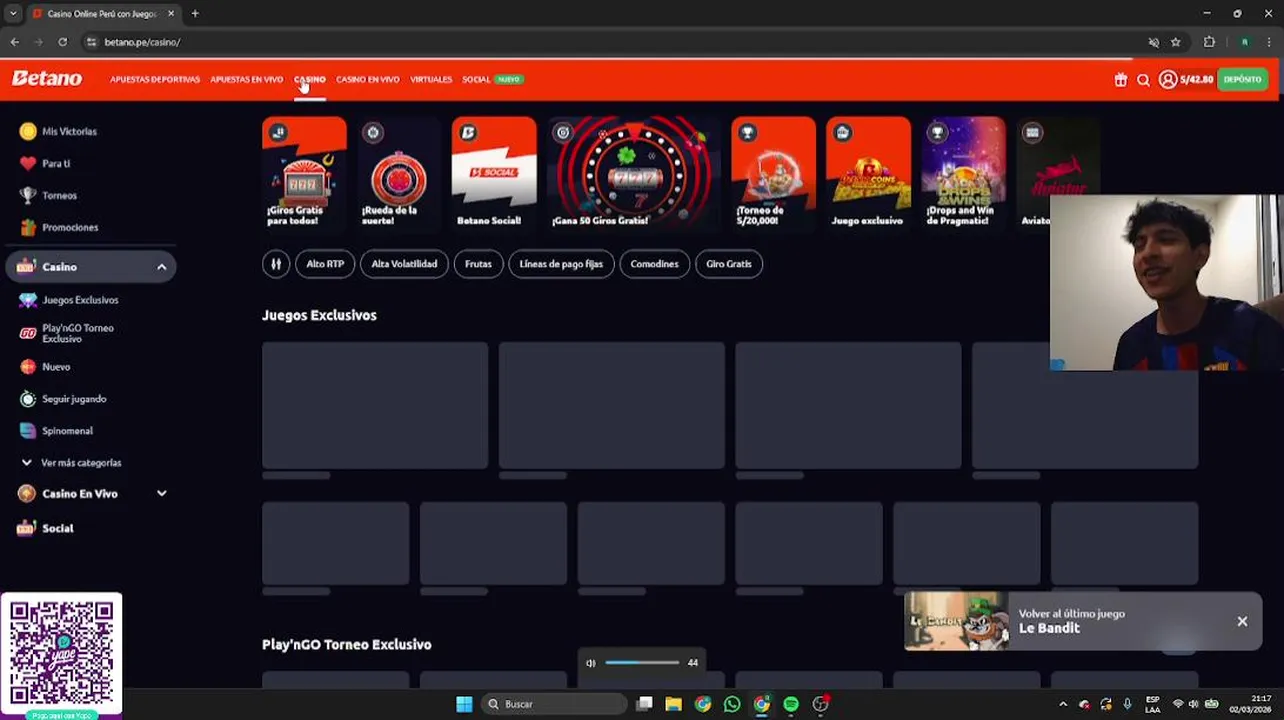Open the filters slider icon button

276,264
